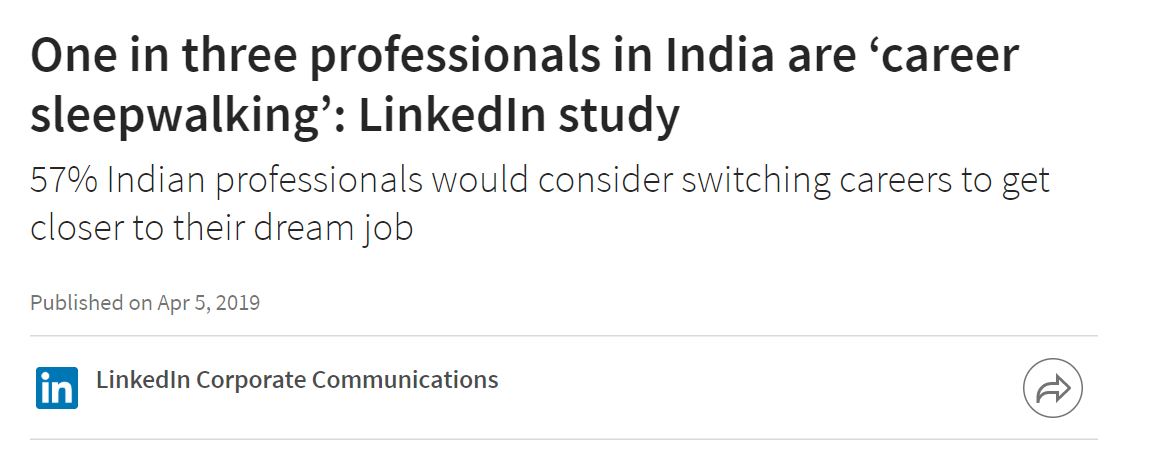Screen dimensions: 1153x452
Task: Click 'Indian professionals' in the subtitle
Action: point(265,183)
